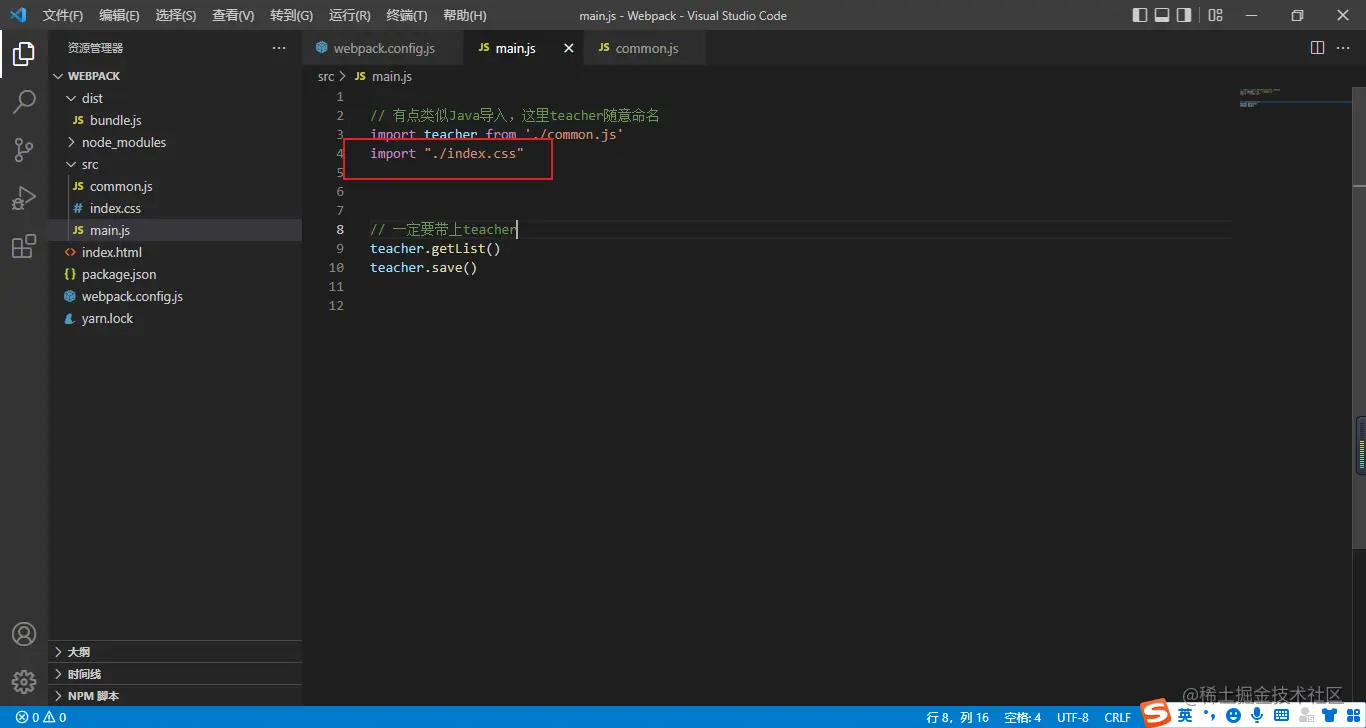Expand the 大纲 section
Viewport: 1366px width, 728px height.
[176, 652]
